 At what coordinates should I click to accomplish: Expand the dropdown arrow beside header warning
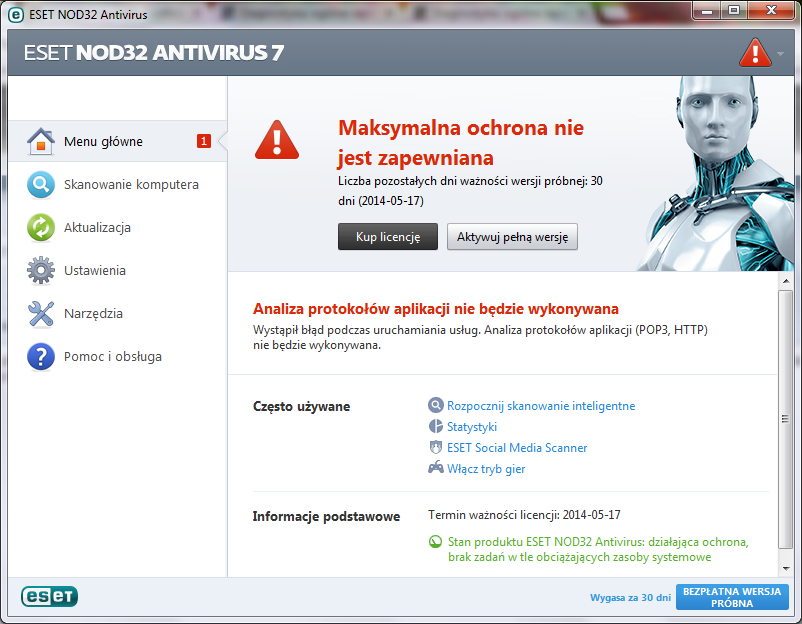780,53
